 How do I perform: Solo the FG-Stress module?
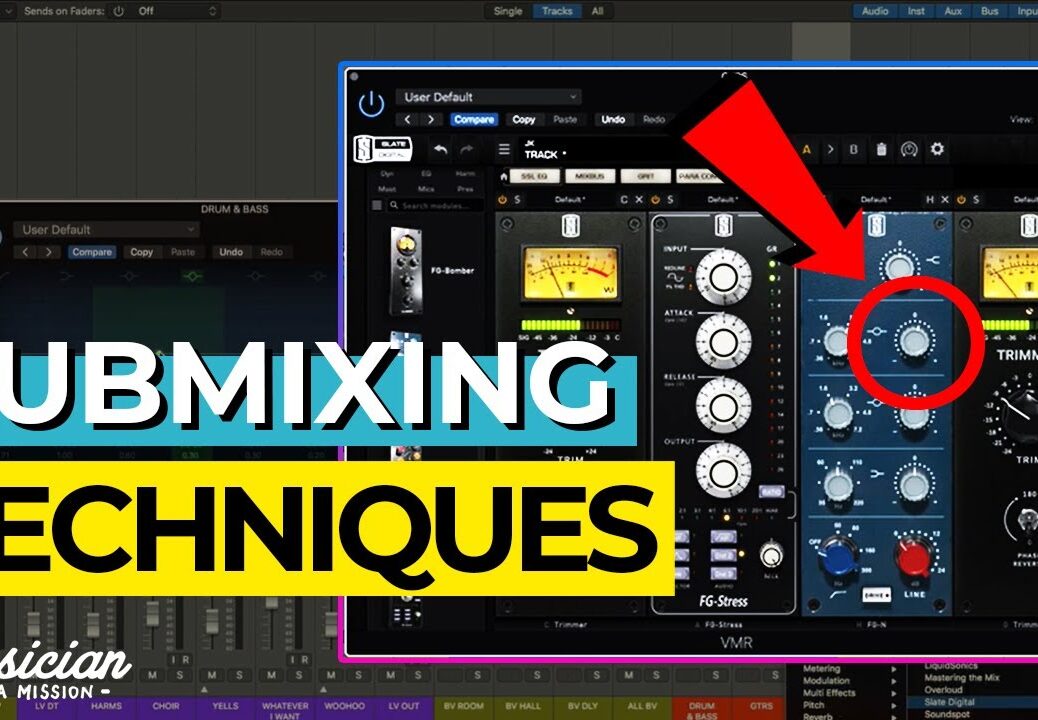tap(671, 199)
